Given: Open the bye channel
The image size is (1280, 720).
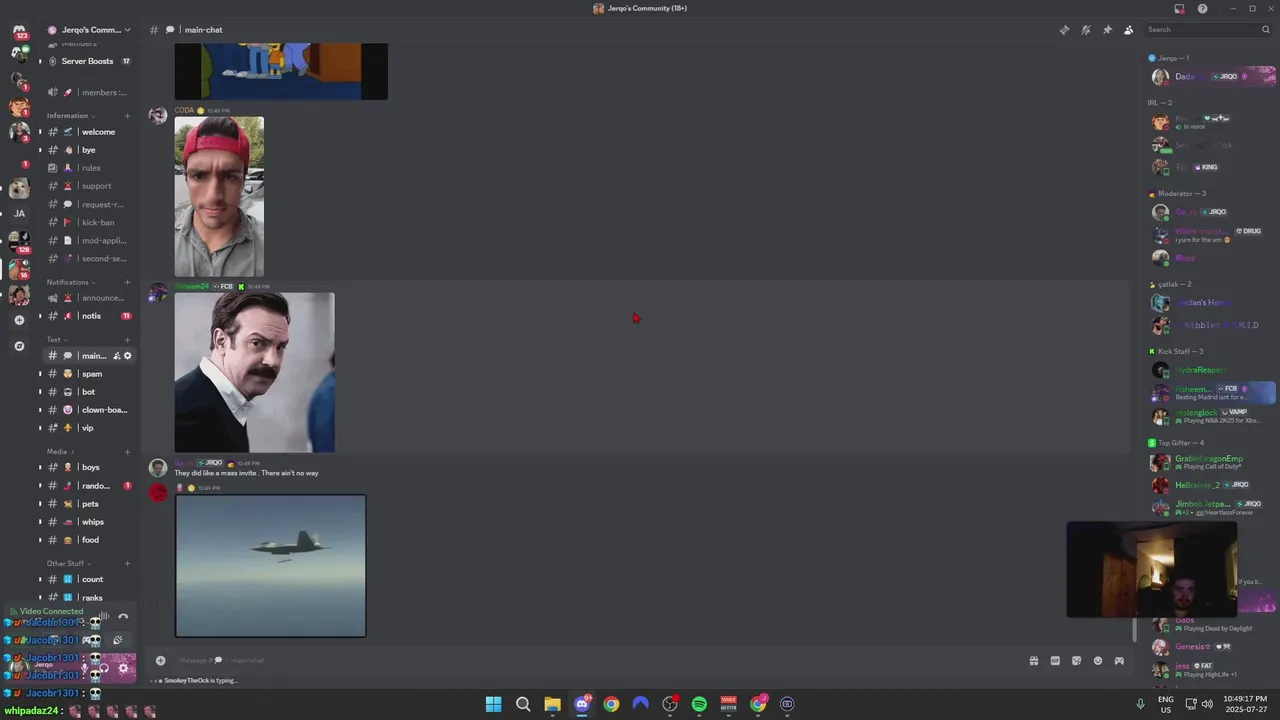Looking at the screenshot, I should click(88, 150).
